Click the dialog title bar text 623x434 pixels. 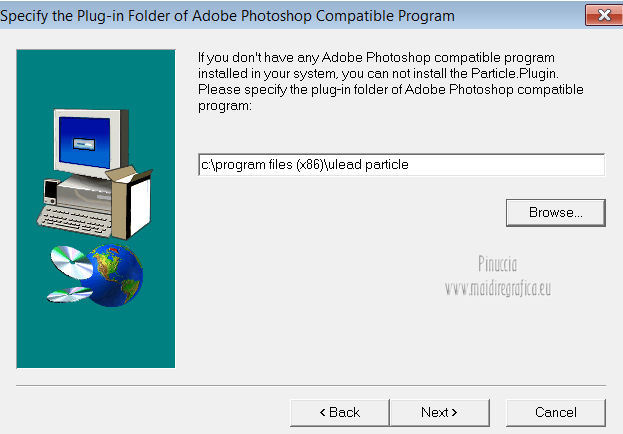[230, 16]
